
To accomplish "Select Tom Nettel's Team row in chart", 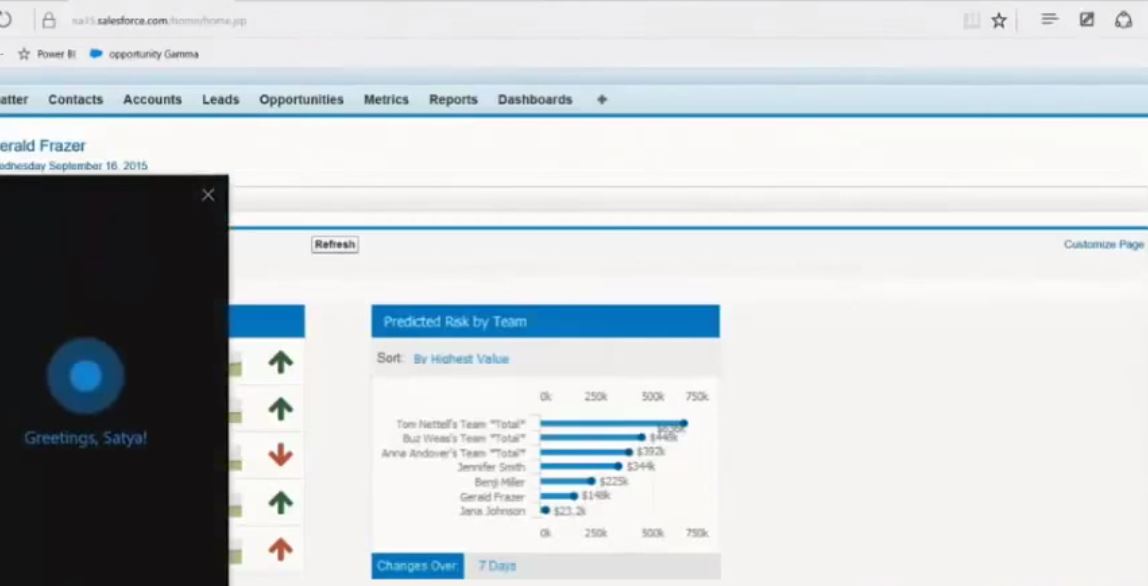I will pos(461,424).
